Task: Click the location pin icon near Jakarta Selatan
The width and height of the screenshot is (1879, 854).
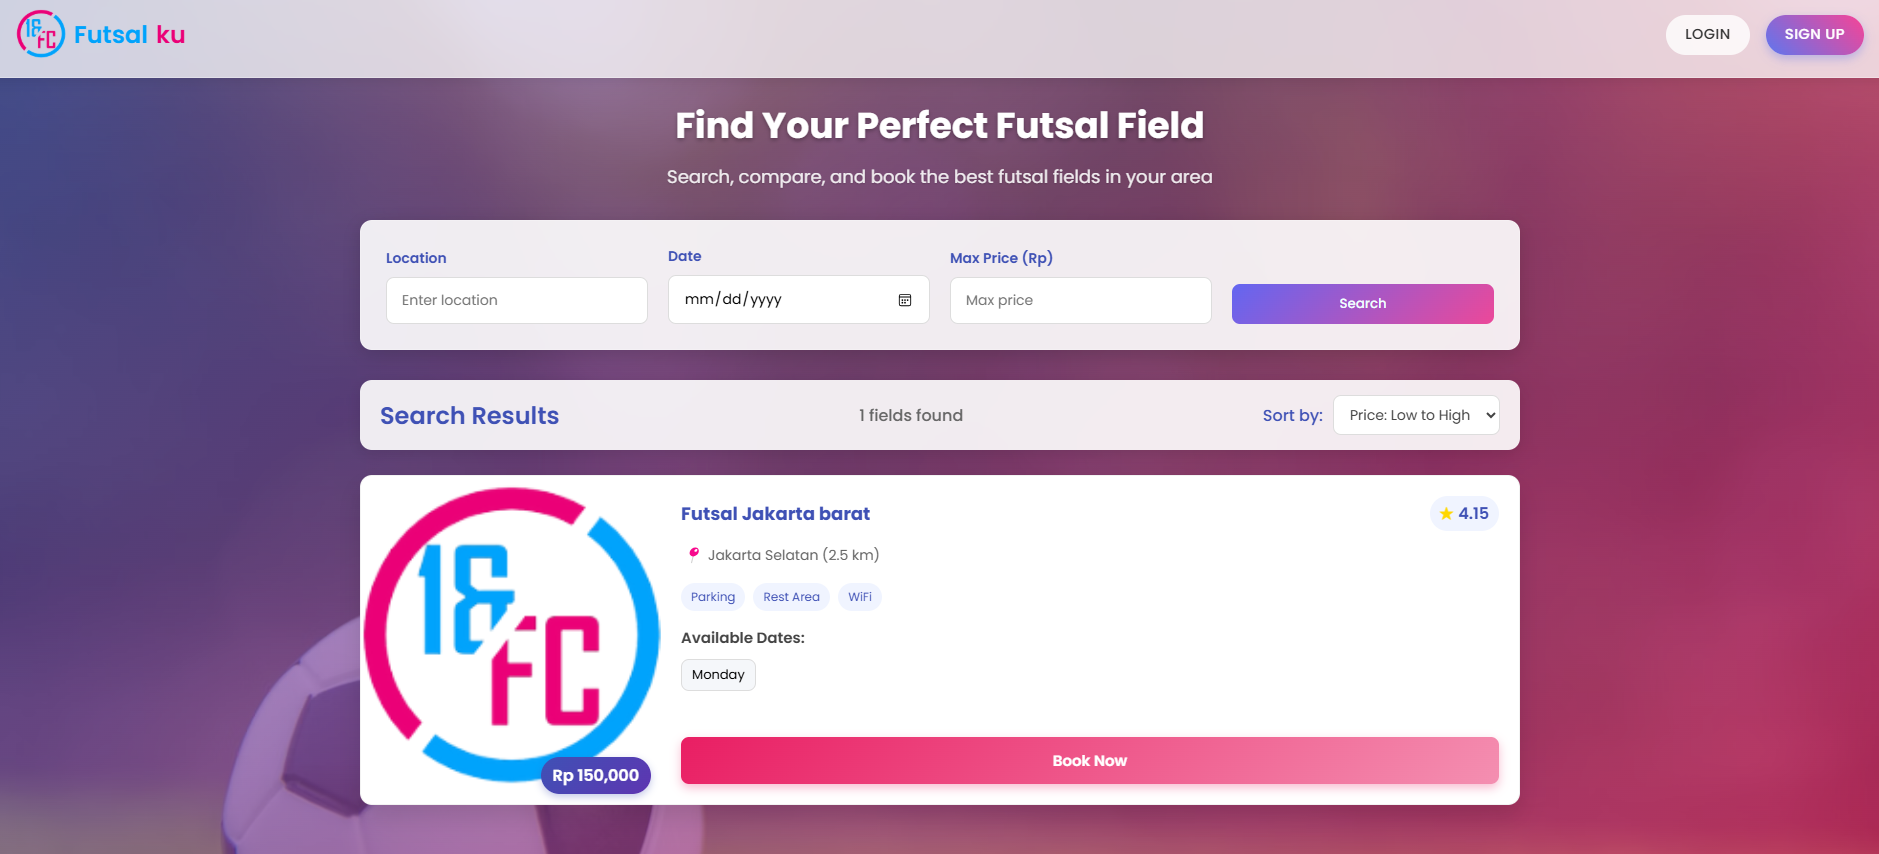Action: (x=692, y=554)
